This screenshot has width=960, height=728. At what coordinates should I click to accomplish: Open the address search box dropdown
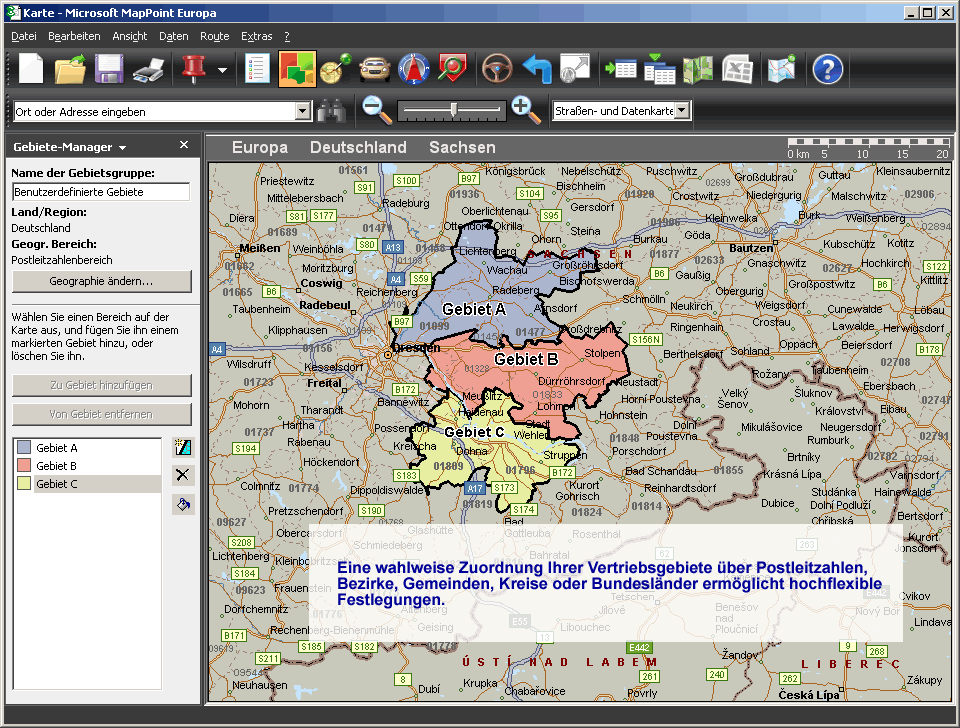pos(303,112)
